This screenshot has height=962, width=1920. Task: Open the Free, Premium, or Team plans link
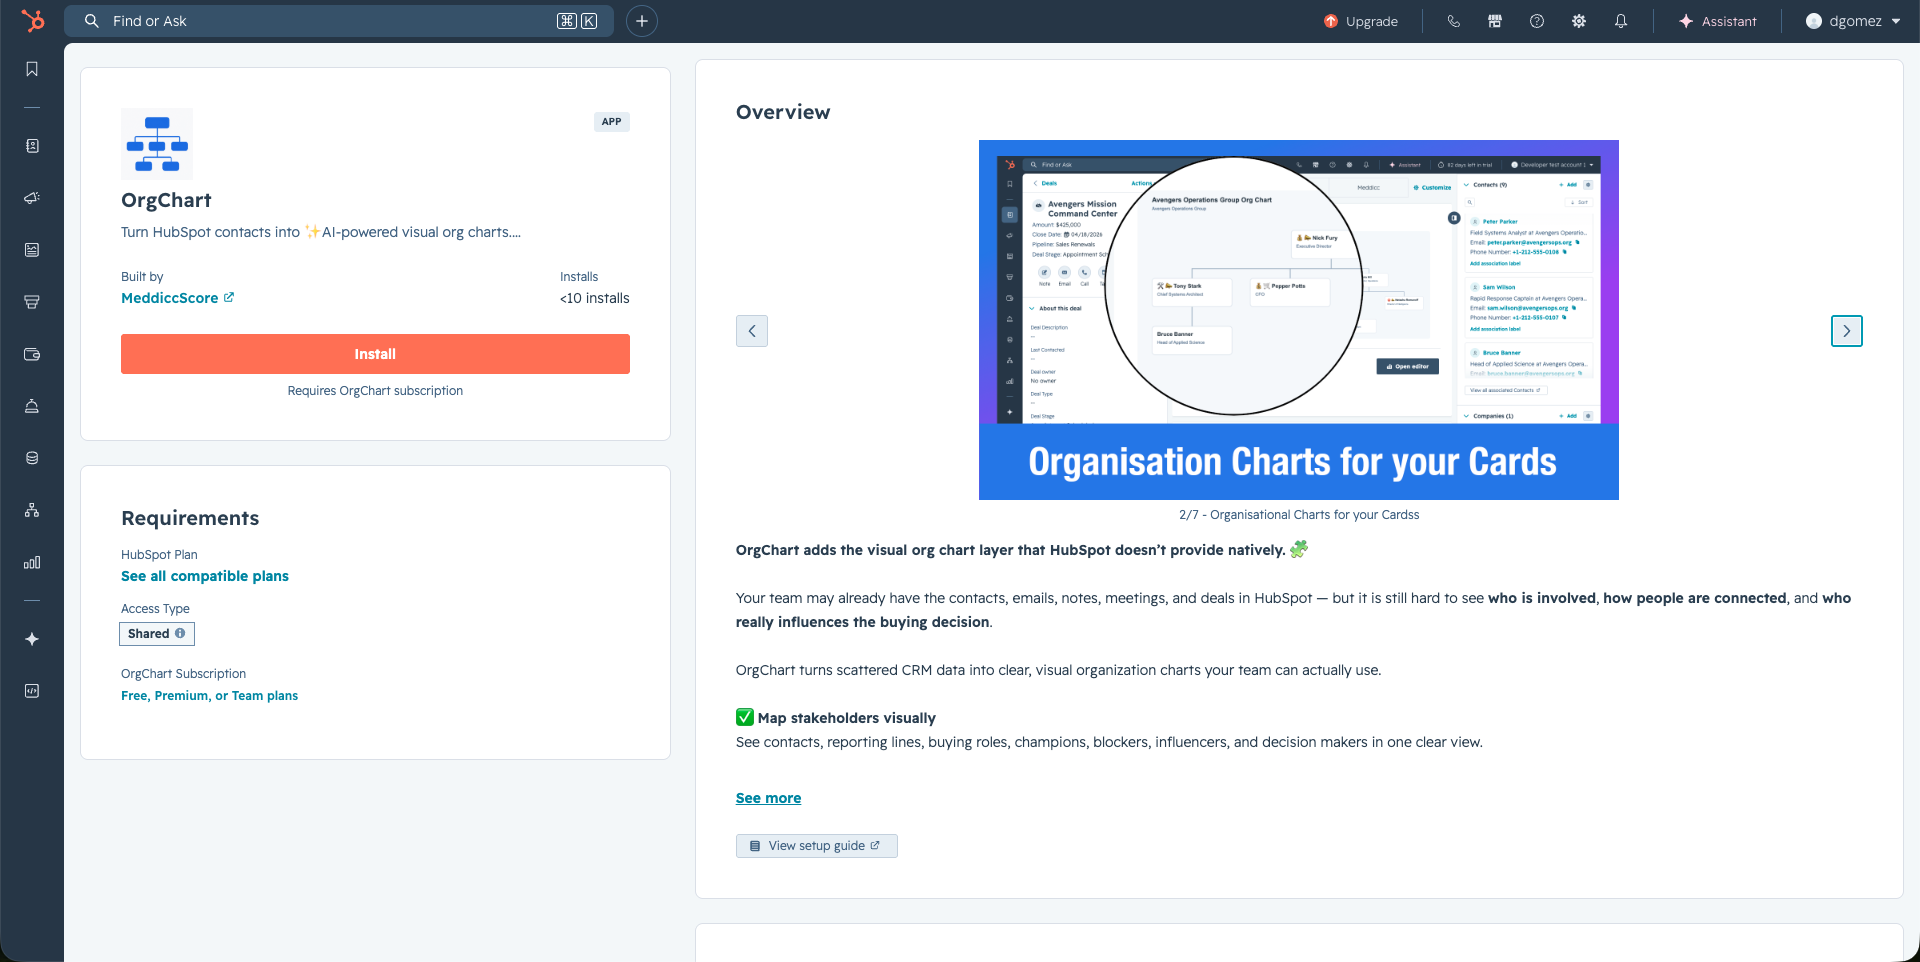[x=210, y=696]
